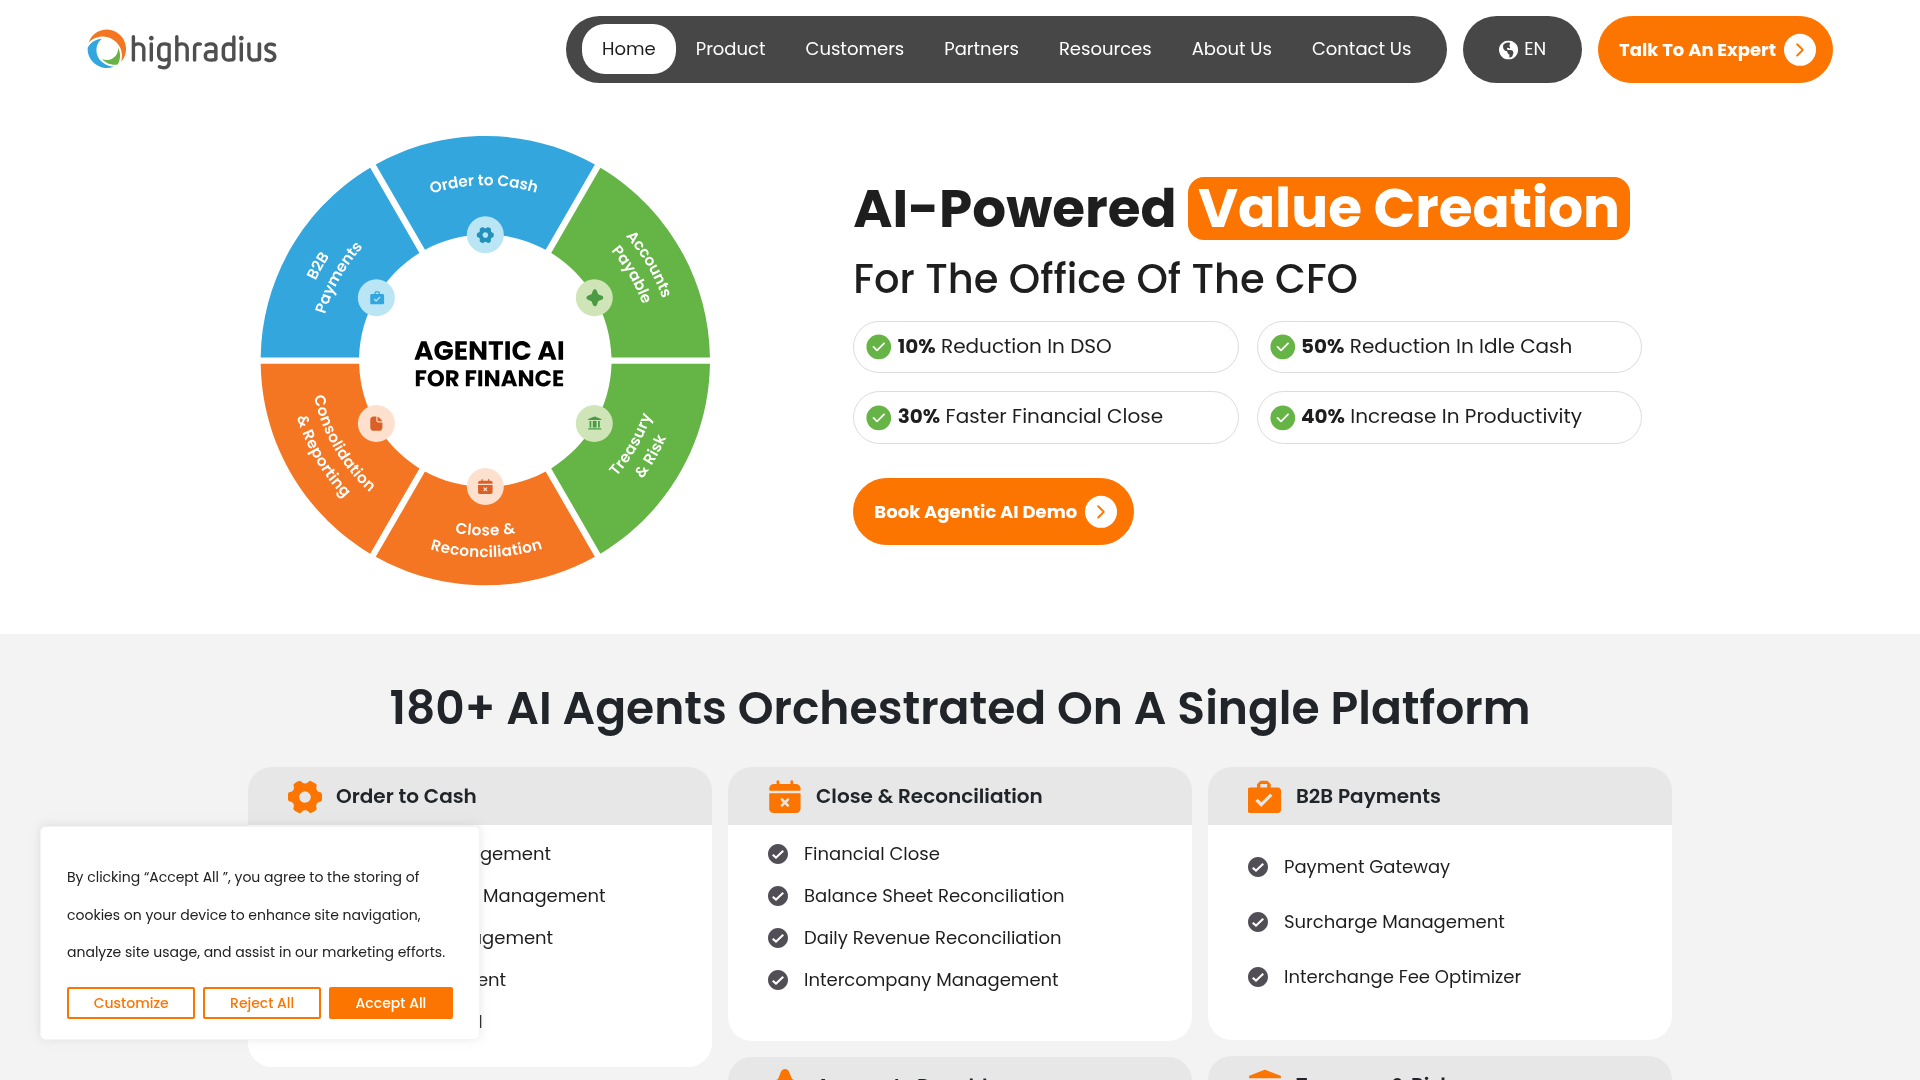The width and height of the screenshot is (1920, 1080).
Task: Accept all cookies in the banner
Action: point(390,1003)
